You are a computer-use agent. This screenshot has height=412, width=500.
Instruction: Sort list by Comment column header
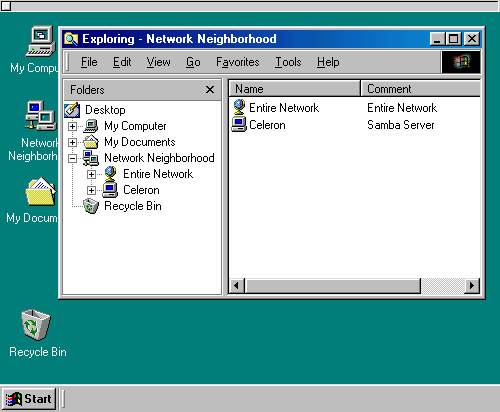pos(420,89)
